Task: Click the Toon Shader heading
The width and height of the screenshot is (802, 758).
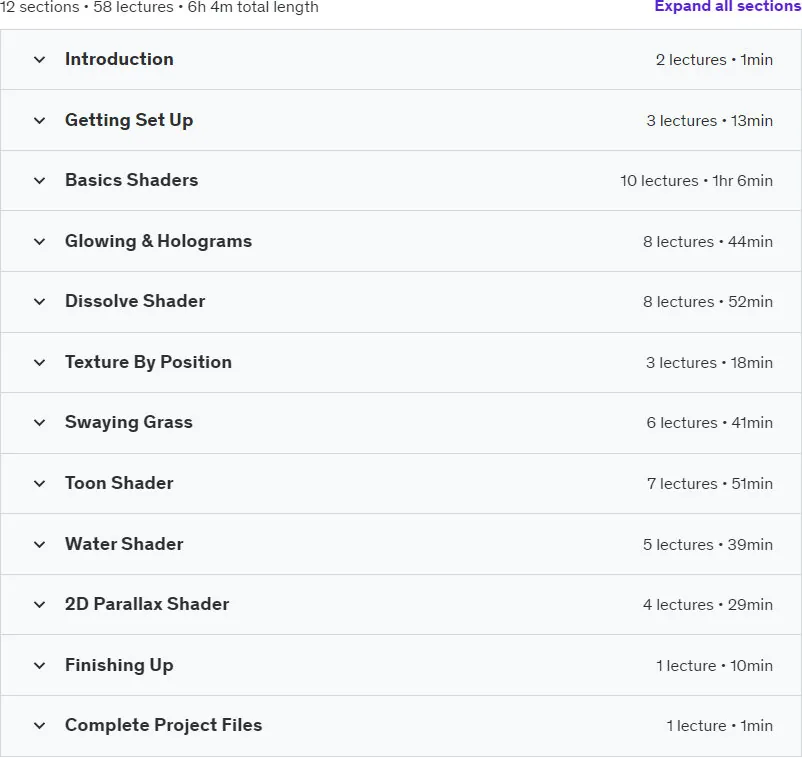Action: pos(119,483)
